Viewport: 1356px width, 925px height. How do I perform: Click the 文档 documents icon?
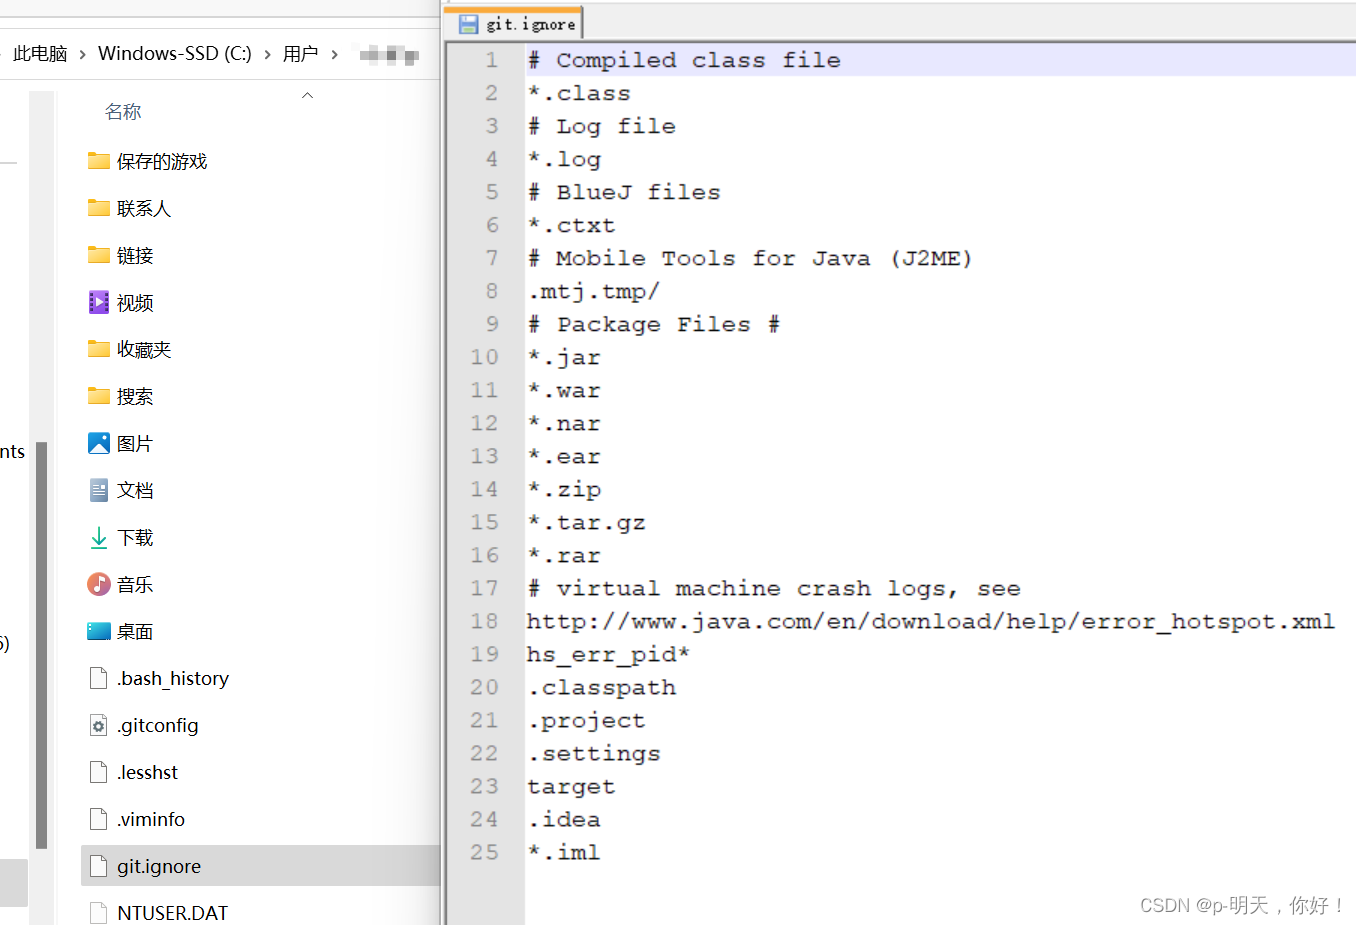point(98,490)
